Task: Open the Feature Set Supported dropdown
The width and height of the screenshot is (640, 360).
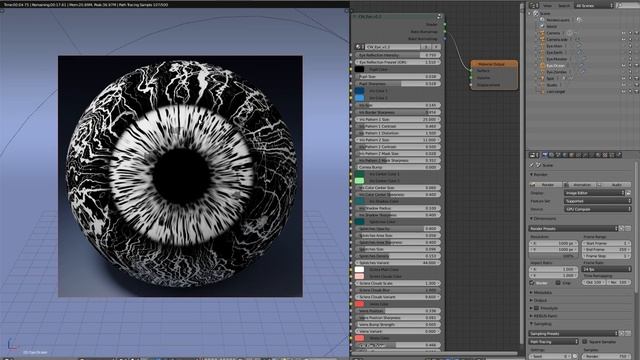Action: click(598, 201)
